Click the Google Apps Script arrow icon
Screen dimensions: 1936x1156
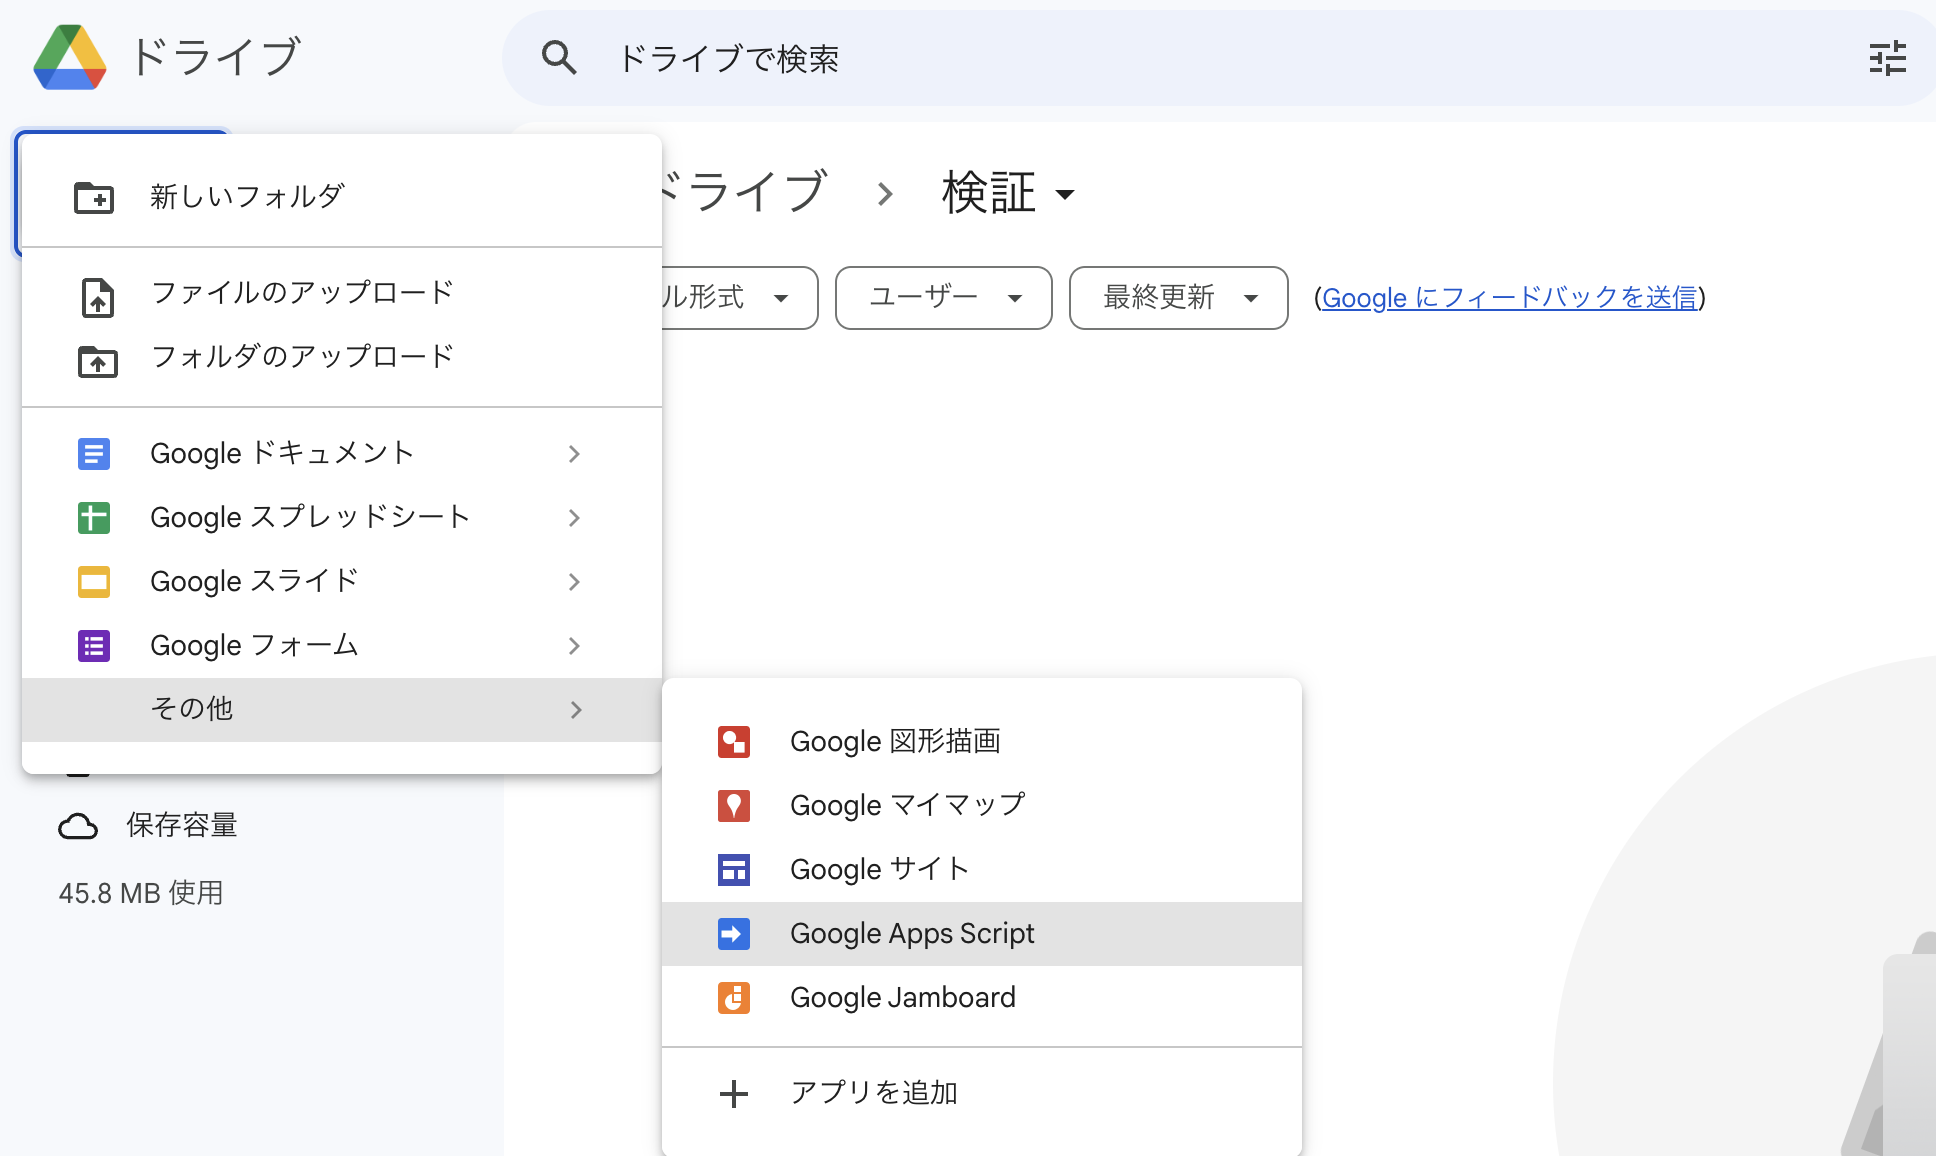tap(734, 933)
